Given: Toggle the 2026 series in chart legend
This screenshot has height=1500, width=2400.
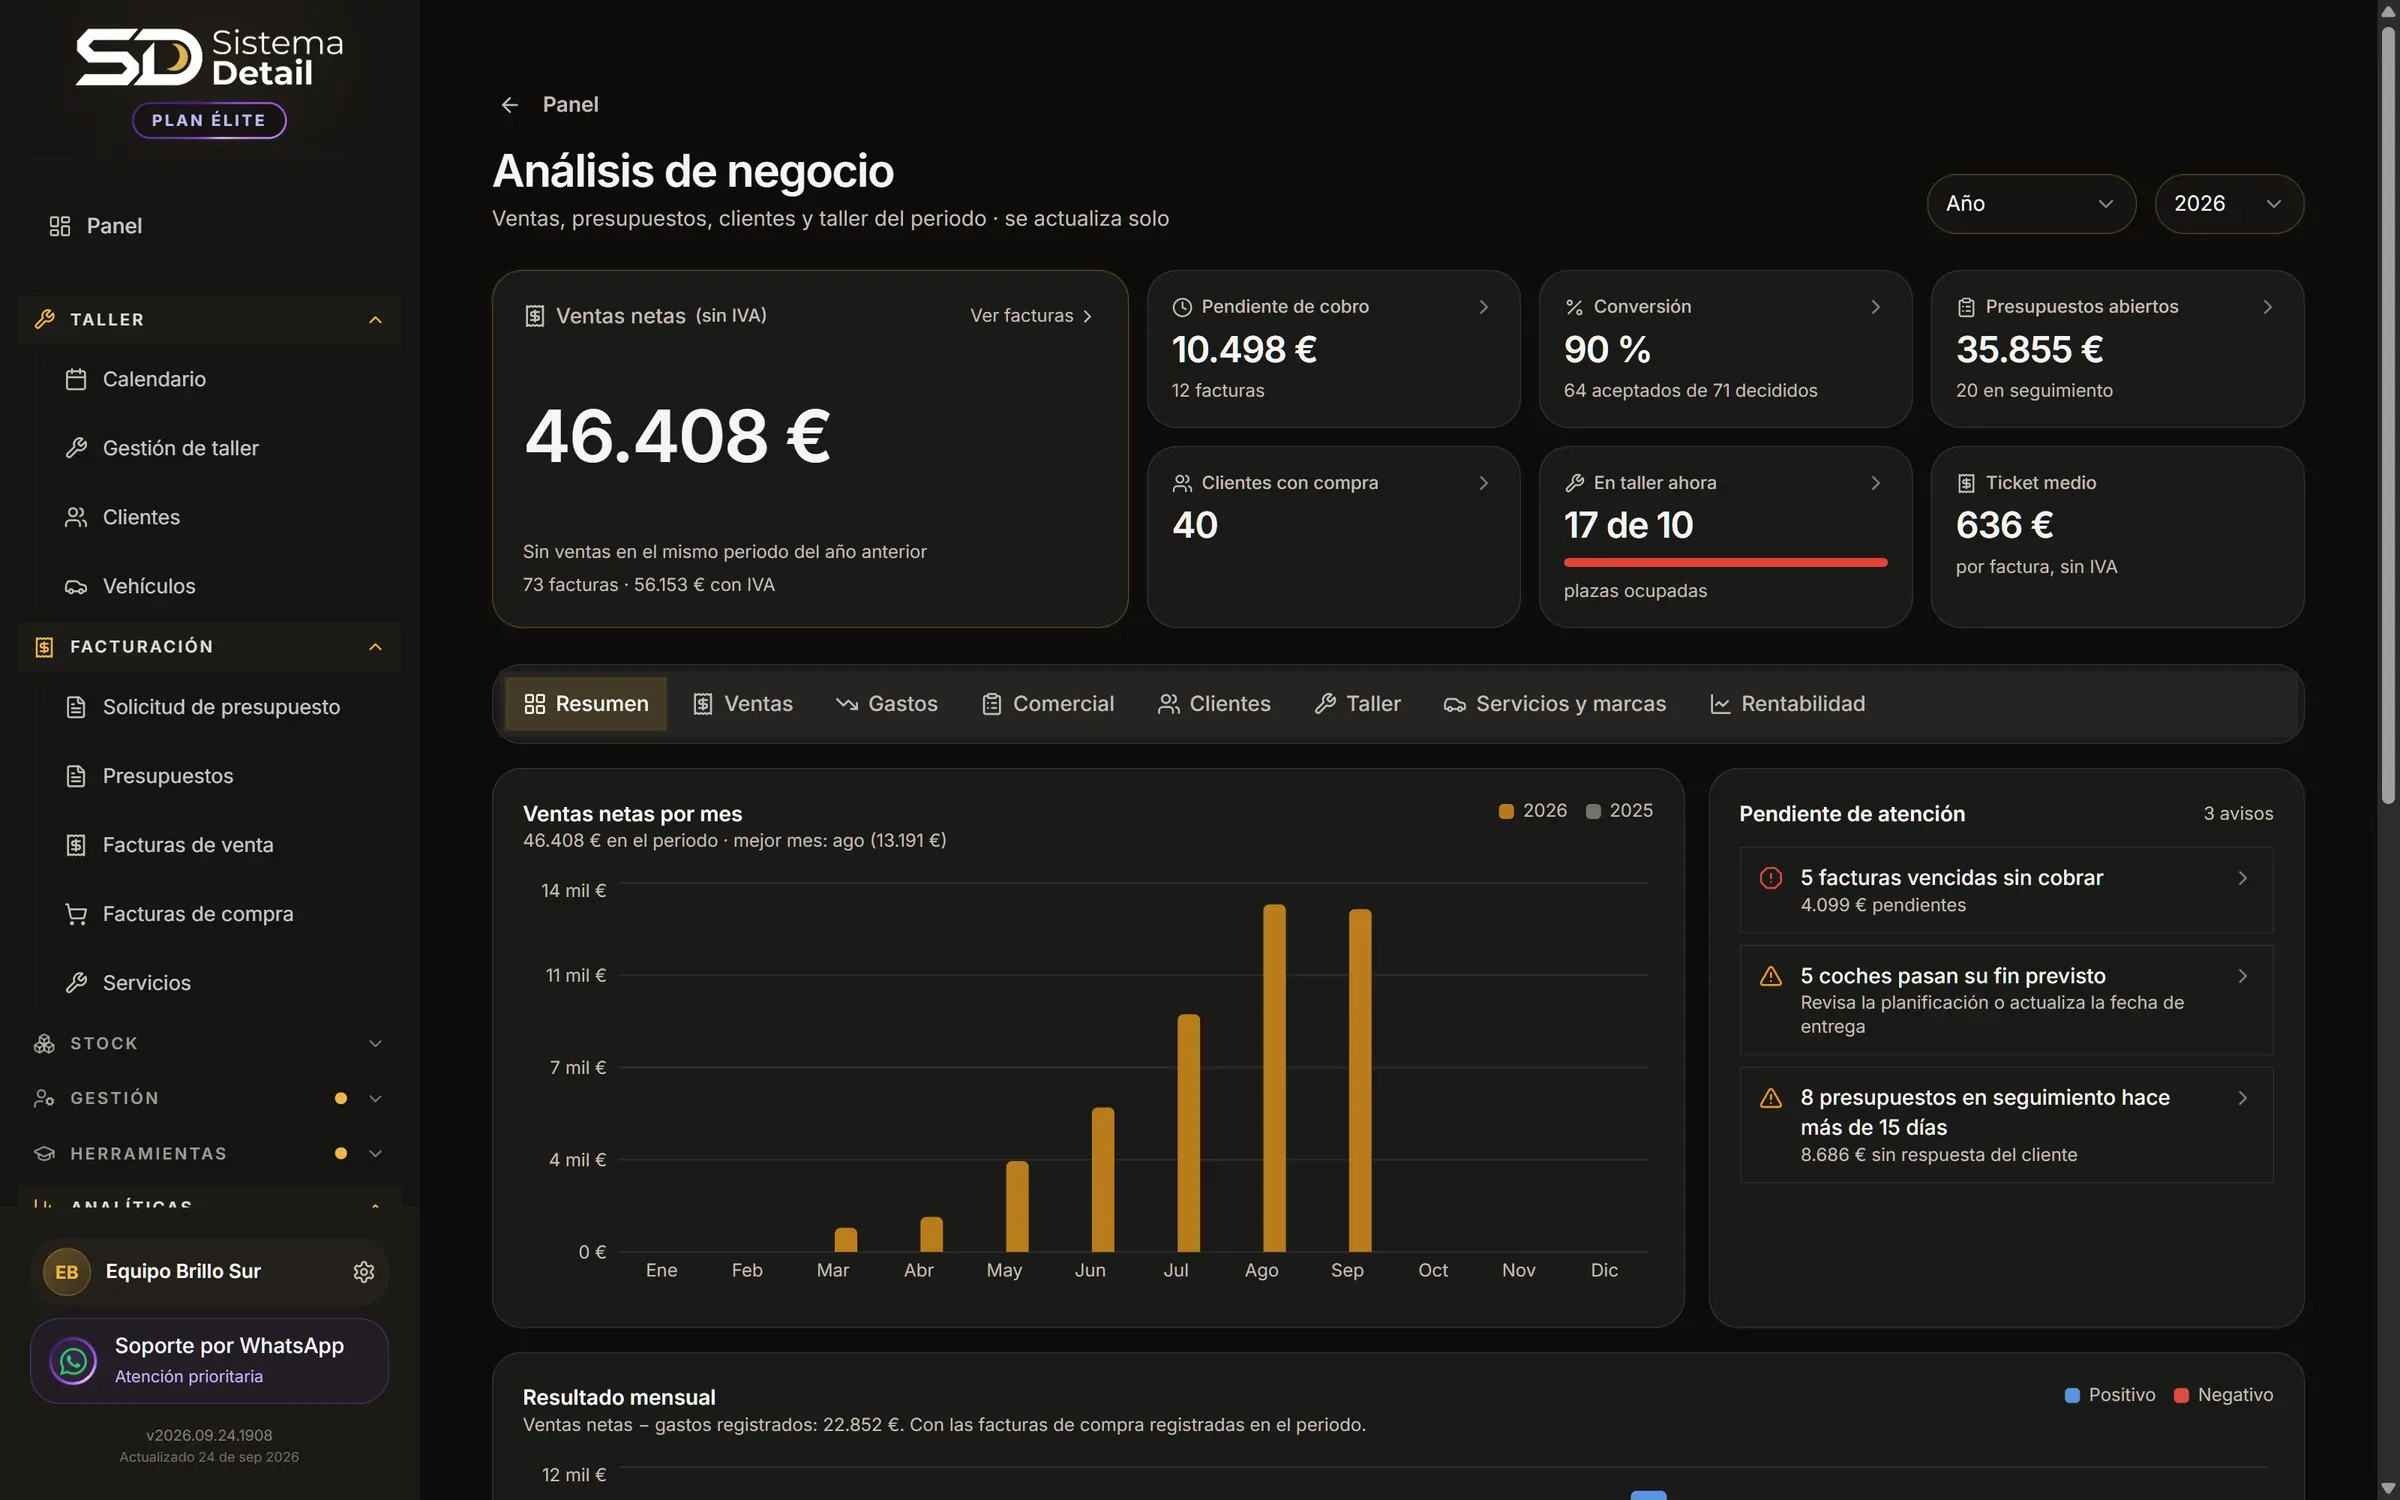Looking at the screenshot, I should 1533,811.
